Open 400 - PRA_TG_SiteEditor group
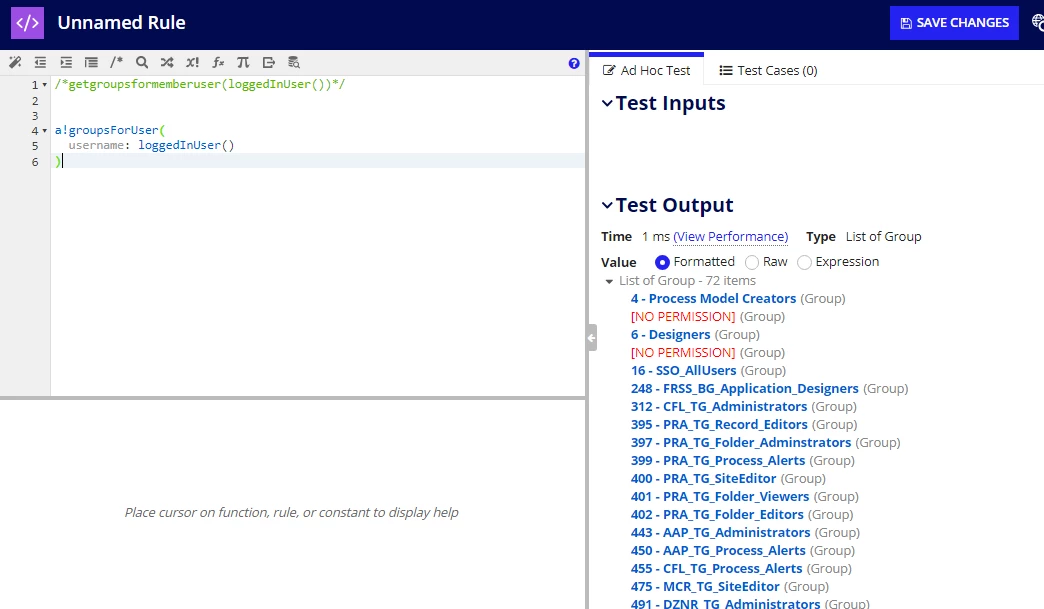Screen dimensions: 1044x609 (703, 478)
